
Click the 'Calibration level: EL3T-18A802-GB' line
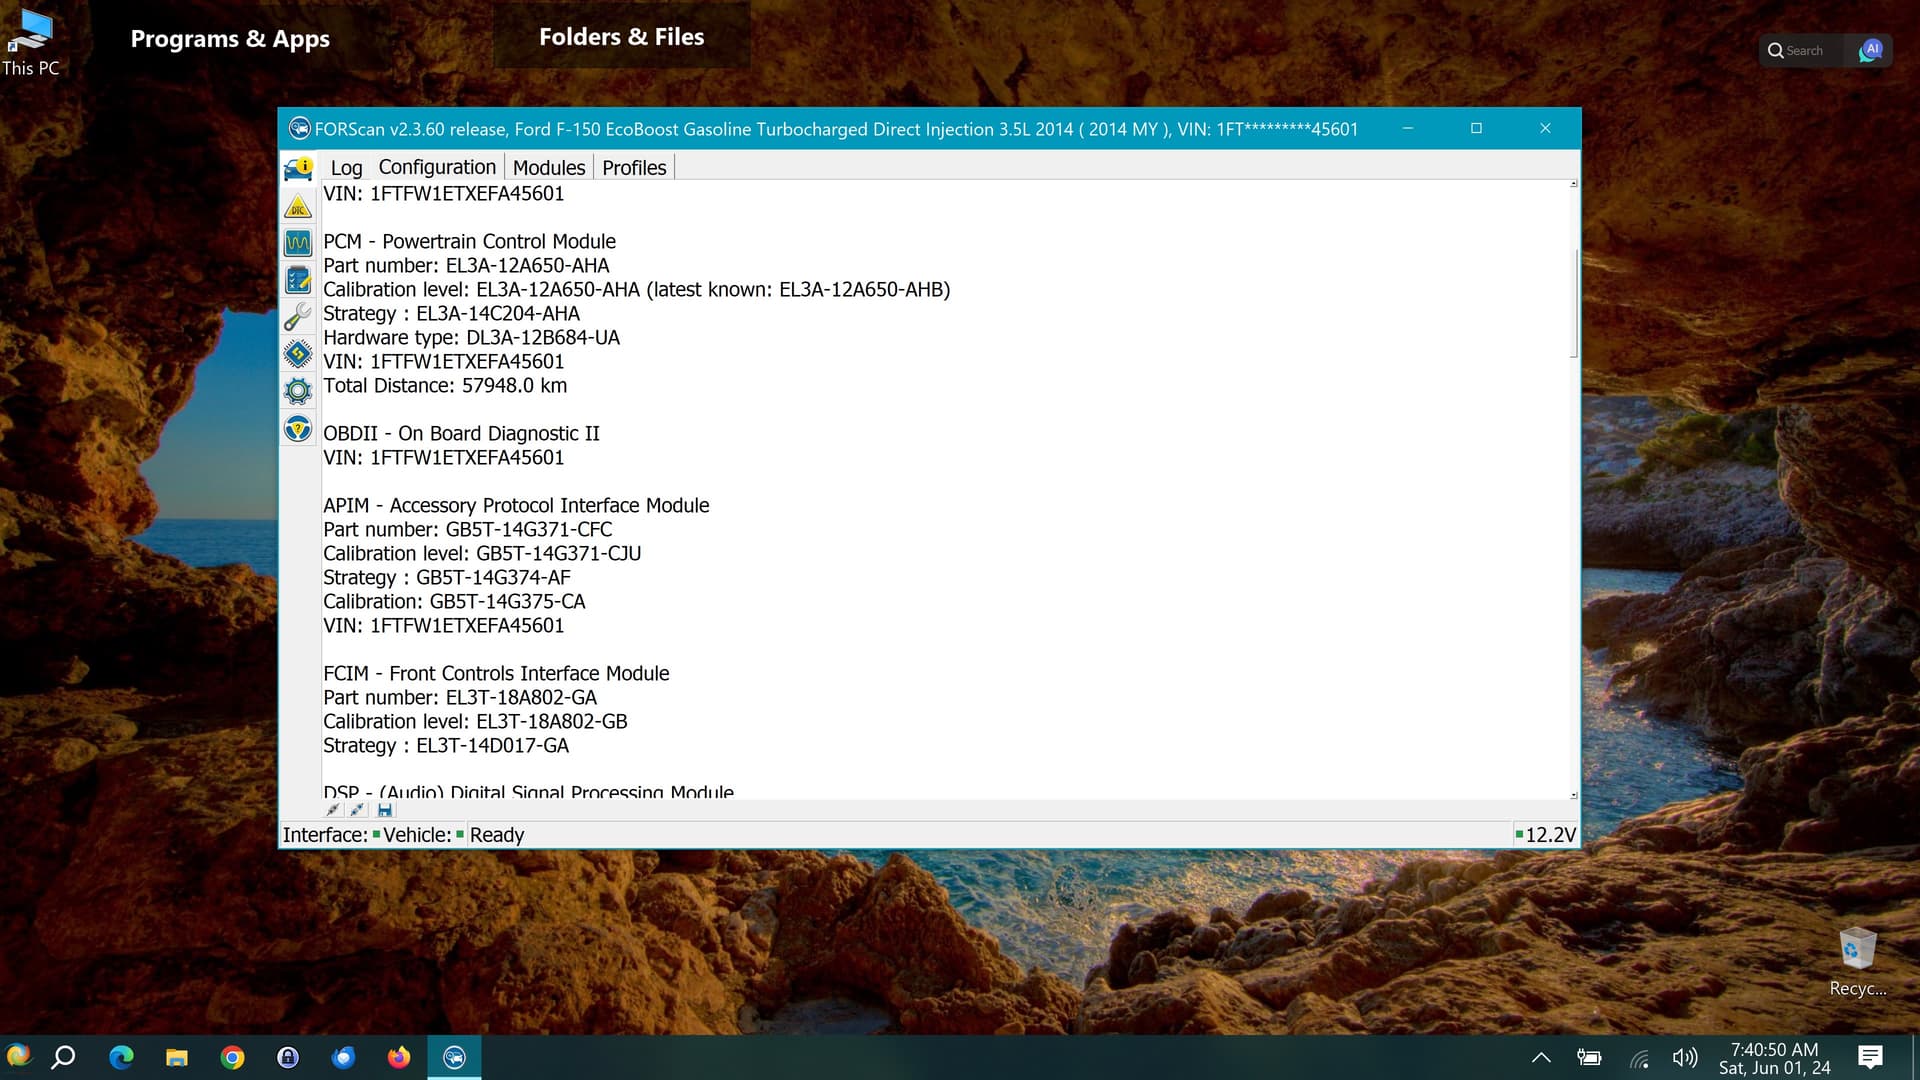coord(475,721)
